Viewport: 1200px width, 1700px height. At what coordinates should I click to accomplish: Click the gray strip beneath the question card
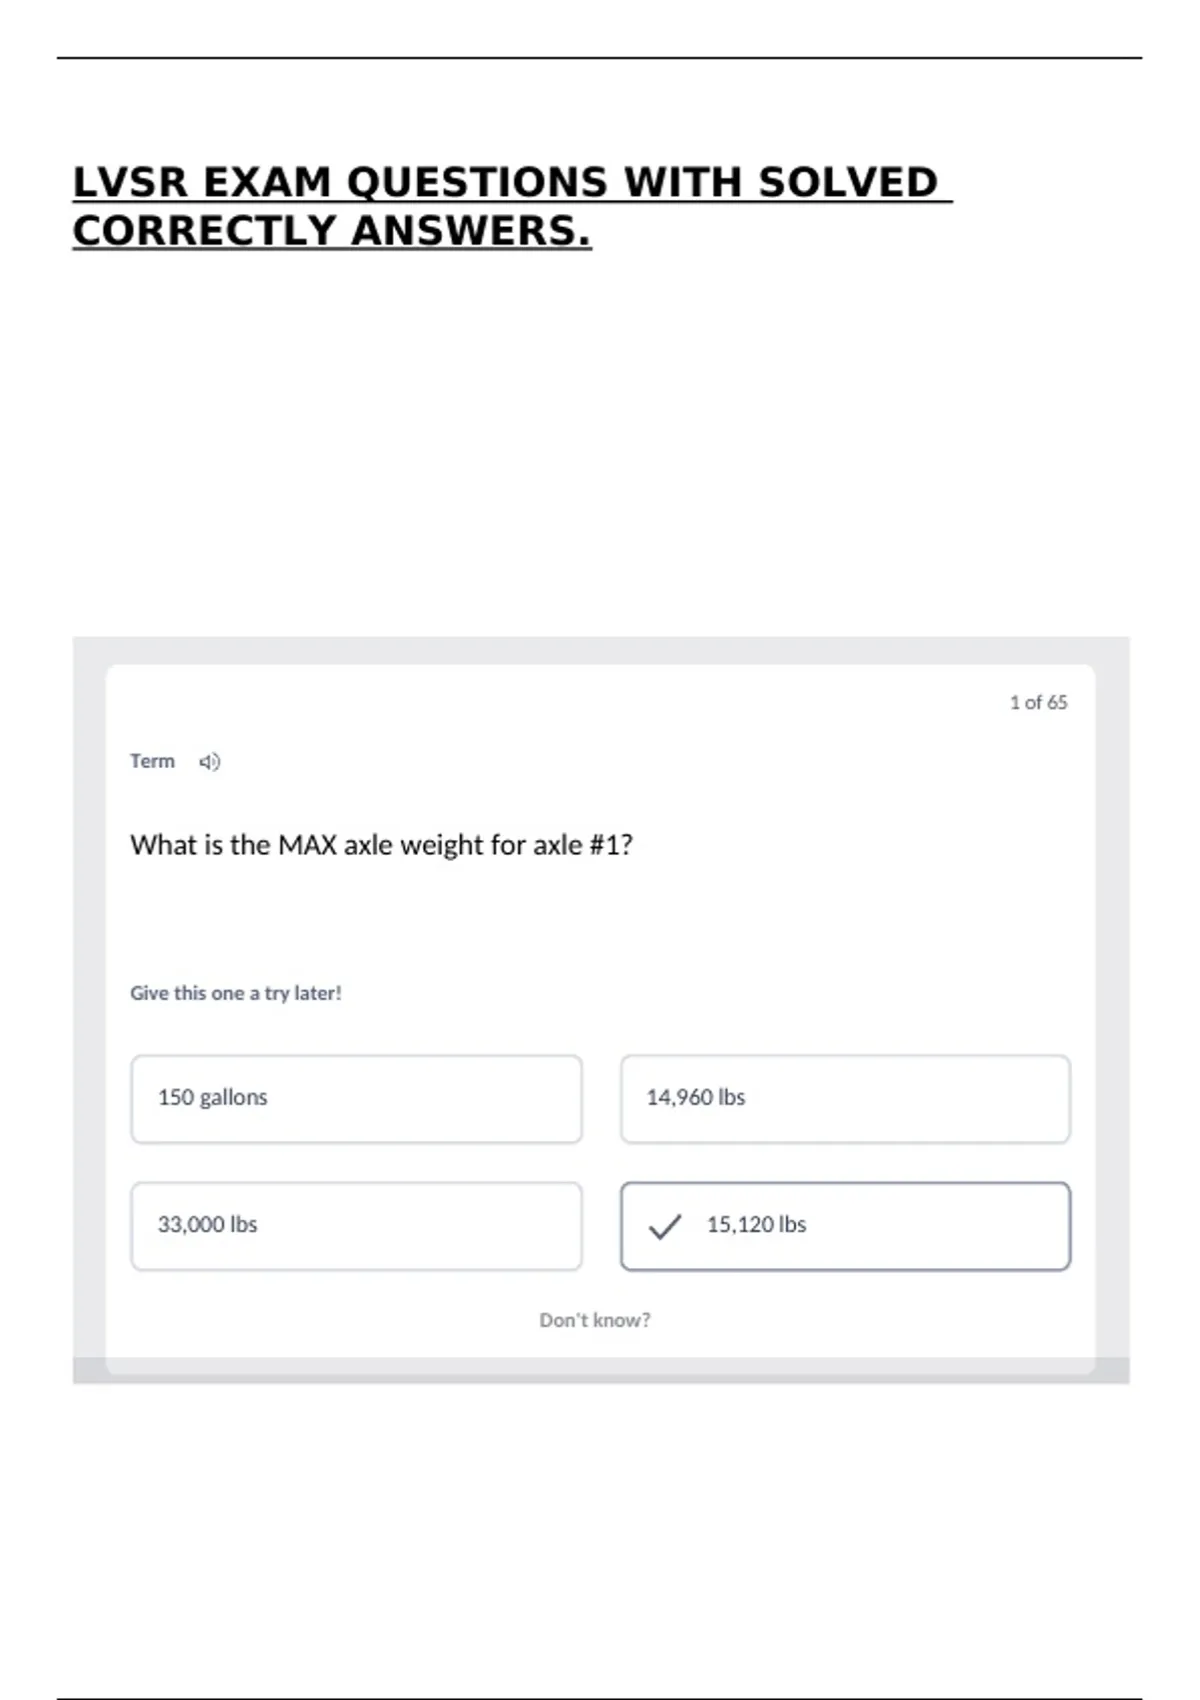600,1372
